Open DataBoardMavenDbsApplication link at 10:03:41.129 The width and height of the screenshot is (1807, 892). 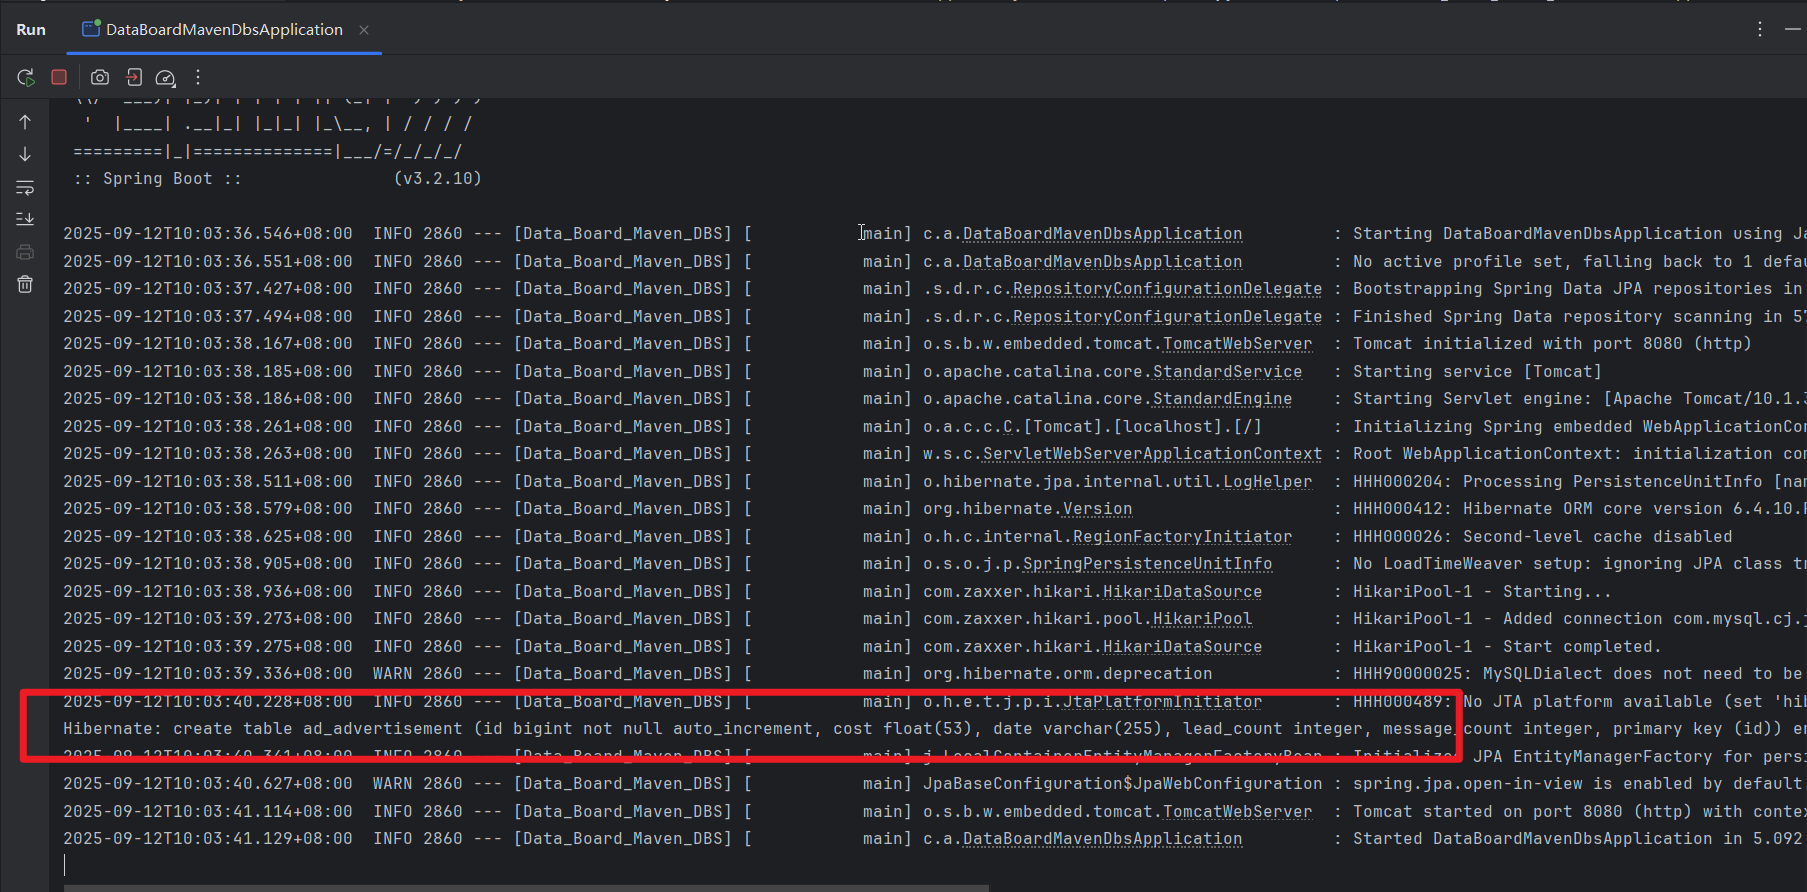pyautogui.click(x=1102, y=839)
